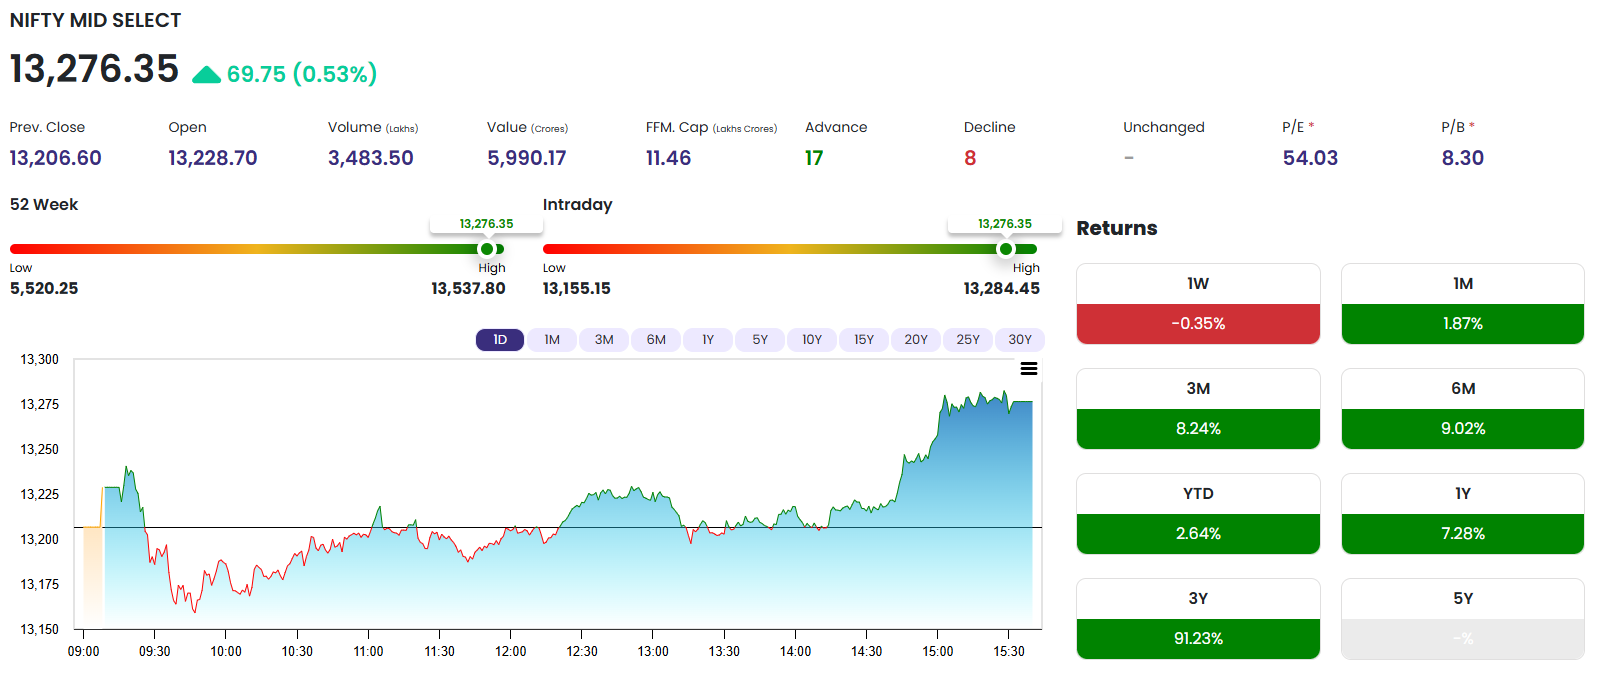Viewport: 1599px width, 676px height.
Task: Switch chart to 6M range
Action: point(656,340)
